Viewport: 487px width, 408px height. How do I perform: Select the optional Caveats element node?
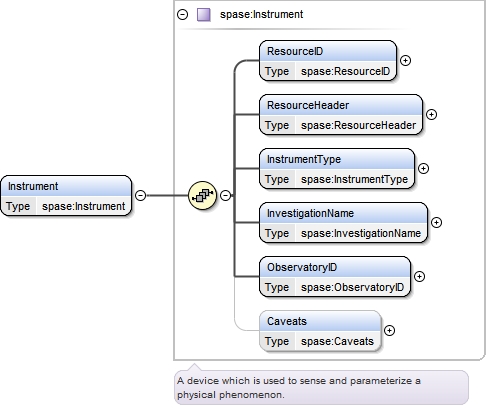[x=320, y=331]
